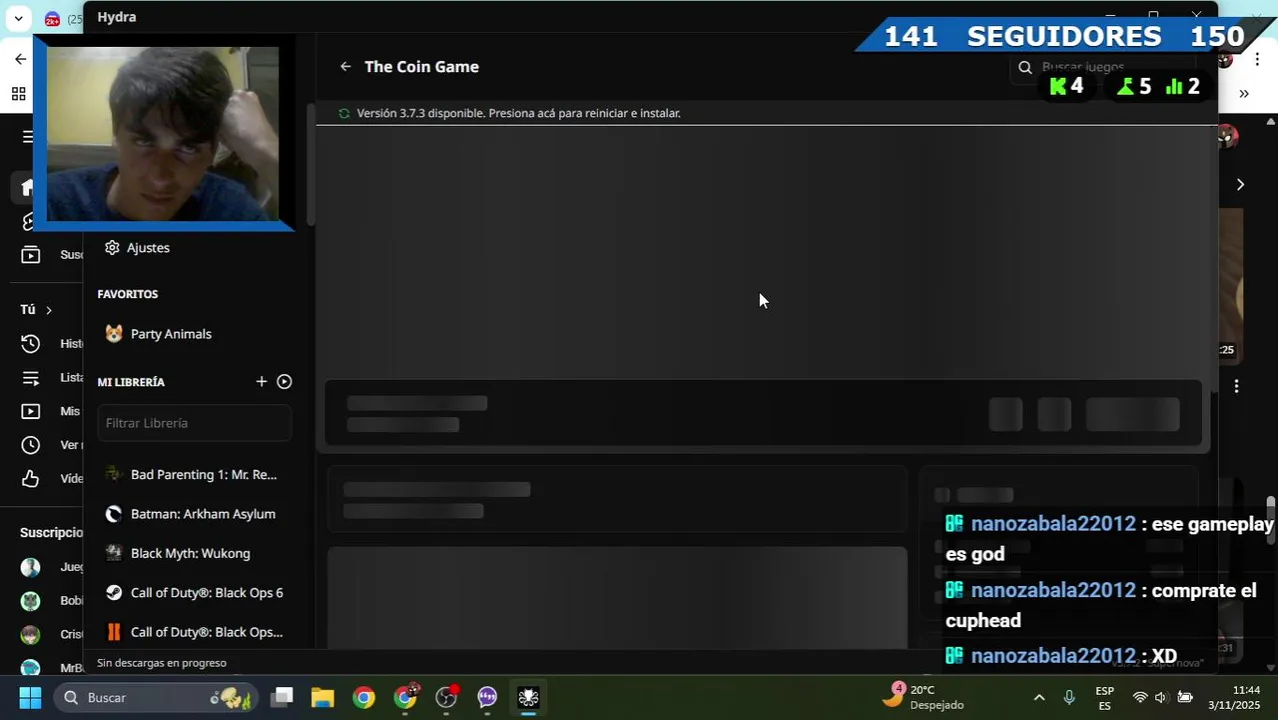The width and height of the screenshot is (1278, 720).
Task: Open Hydra launcher icon on taskbar
Action: click(x=529, y=698)
